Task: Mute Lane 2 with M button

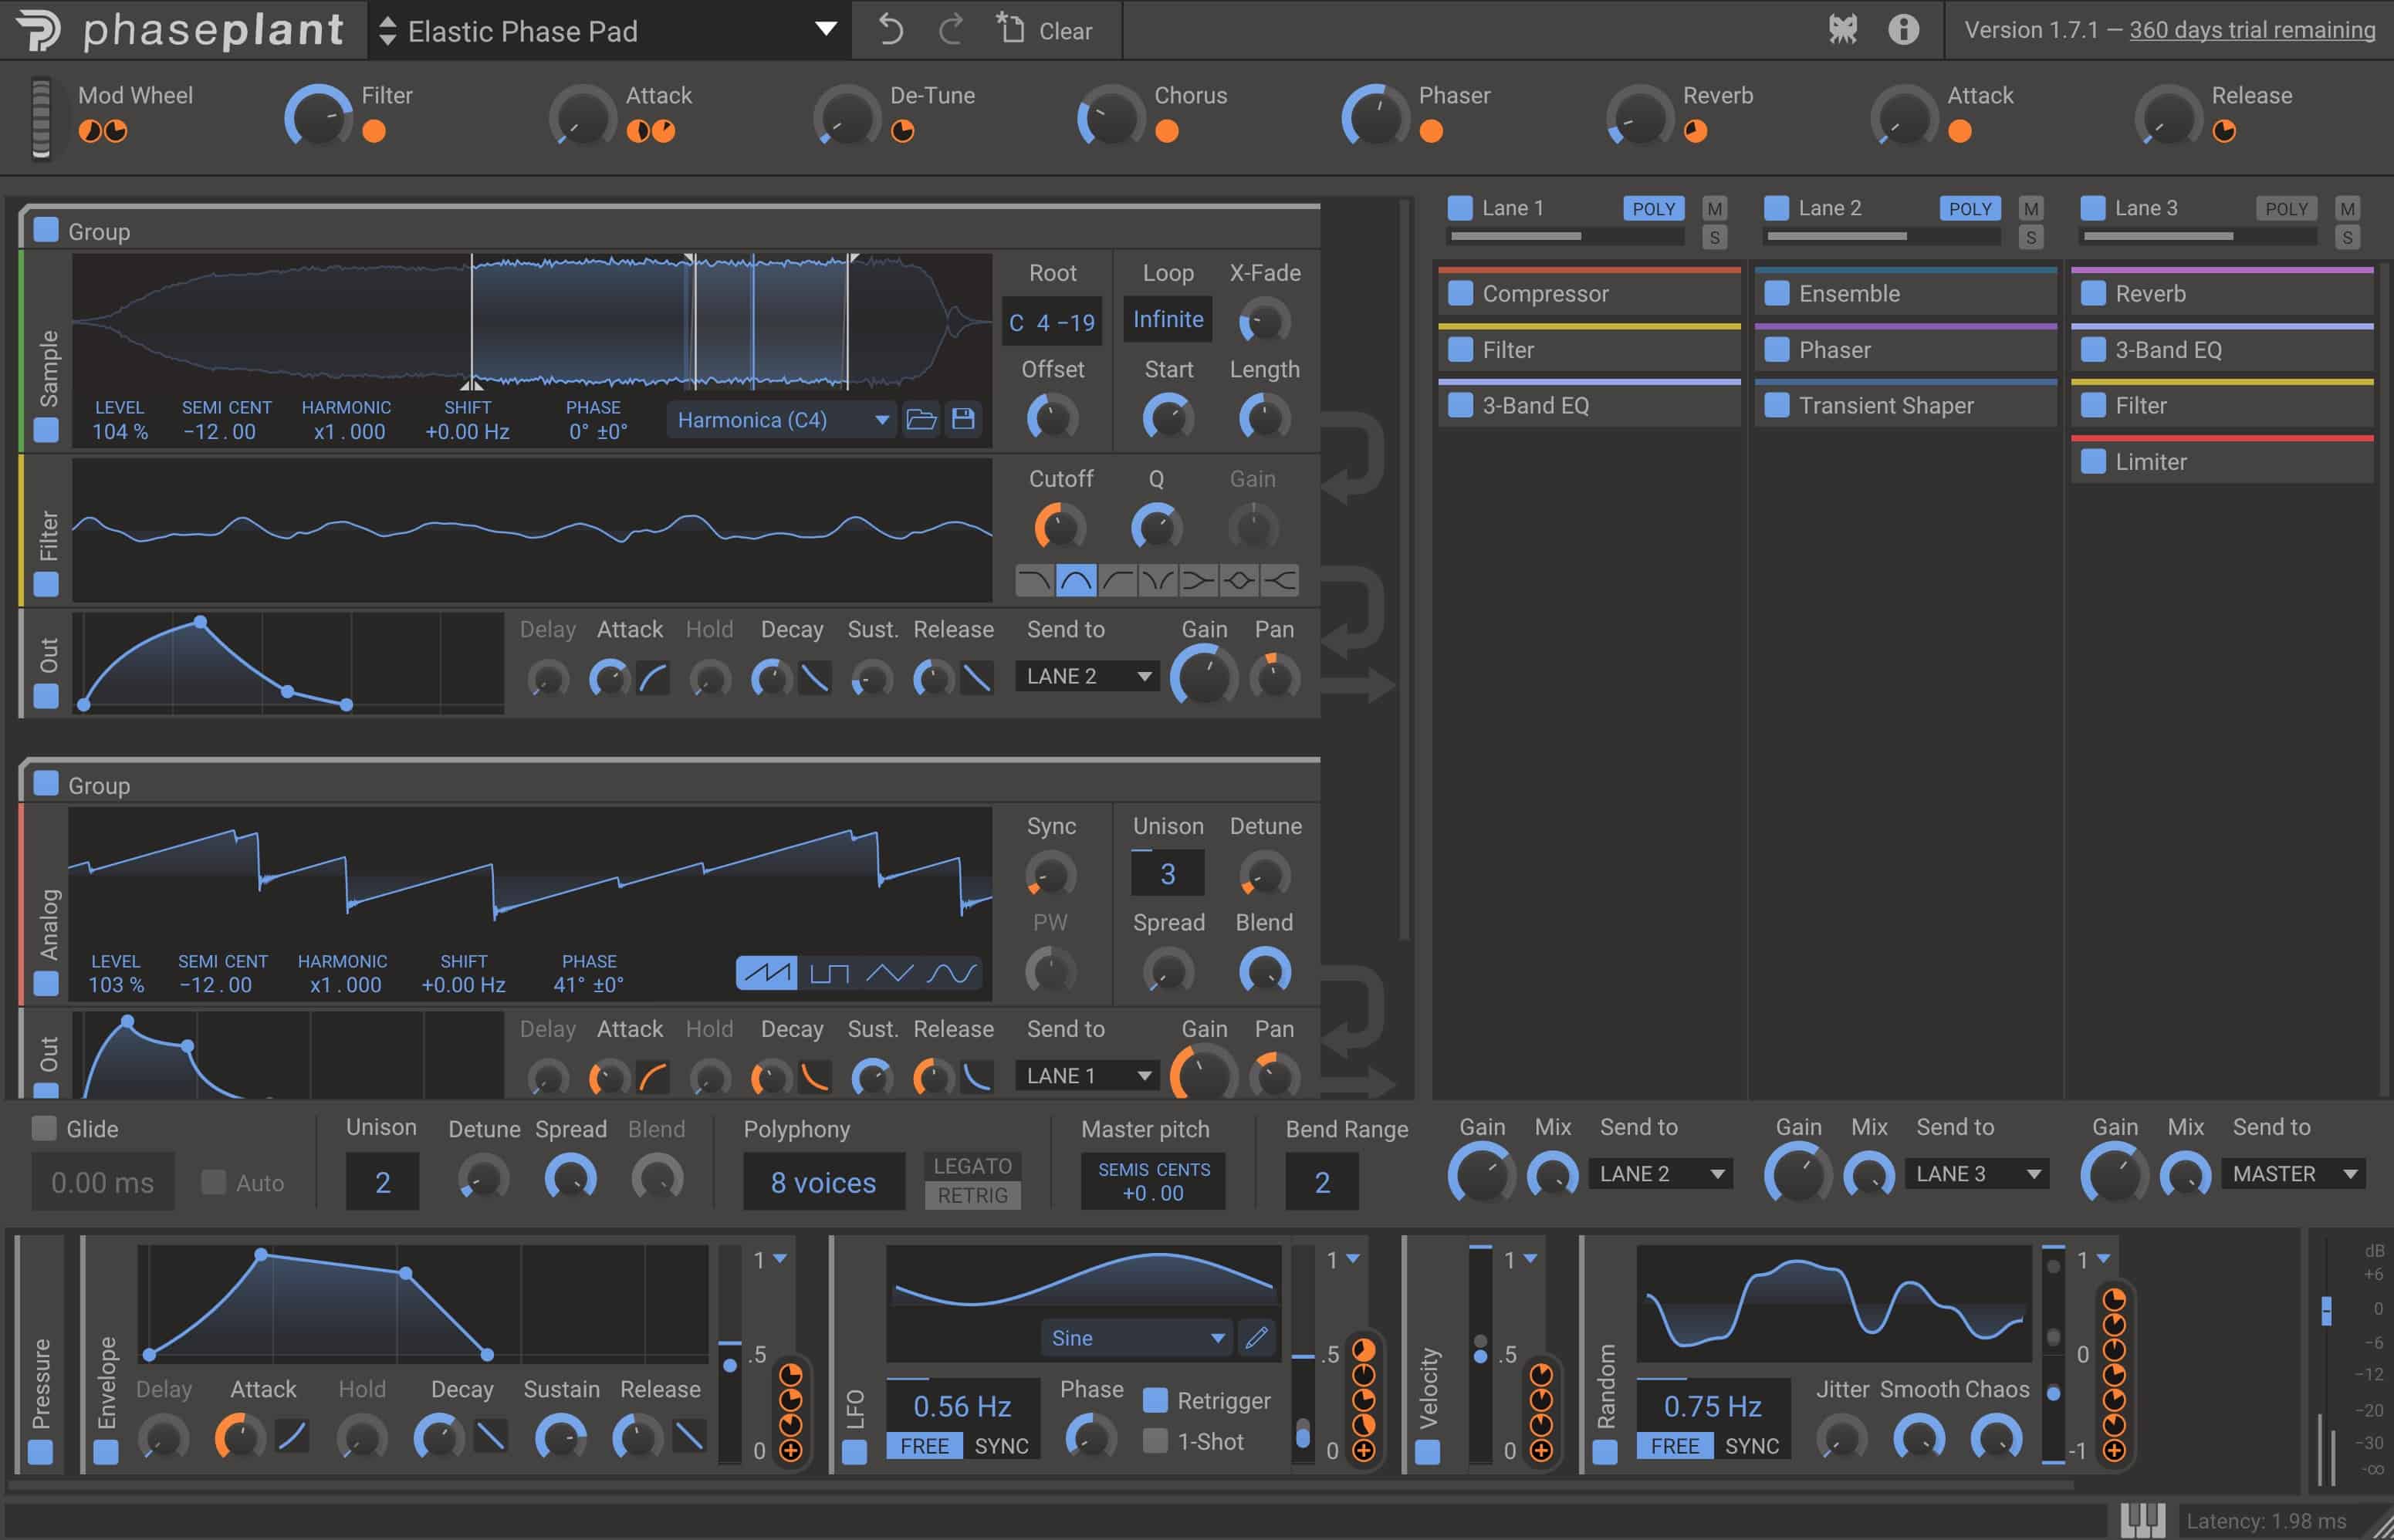Action: 2030,208
